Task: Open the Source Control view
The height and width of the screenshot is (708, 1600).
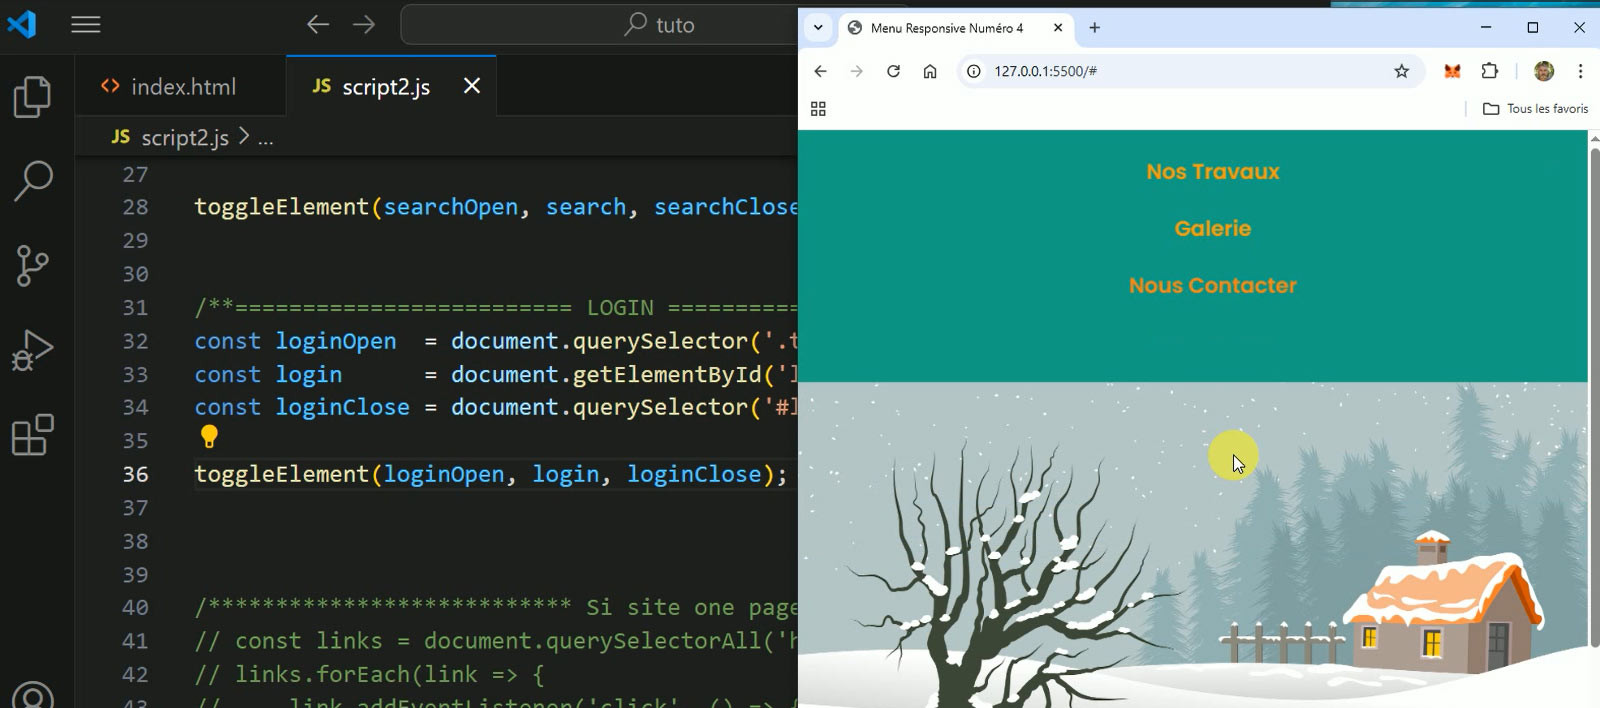Action: point(32,266)
